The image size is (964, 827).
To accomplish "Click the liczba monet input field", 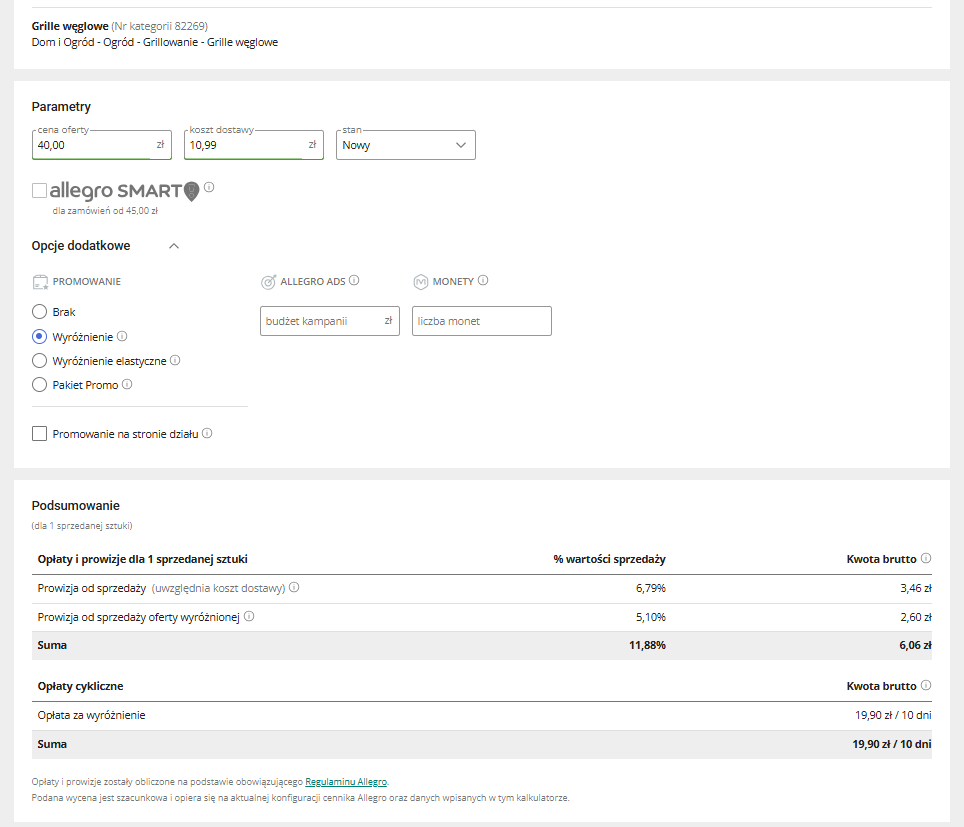I will pos(482,321).
